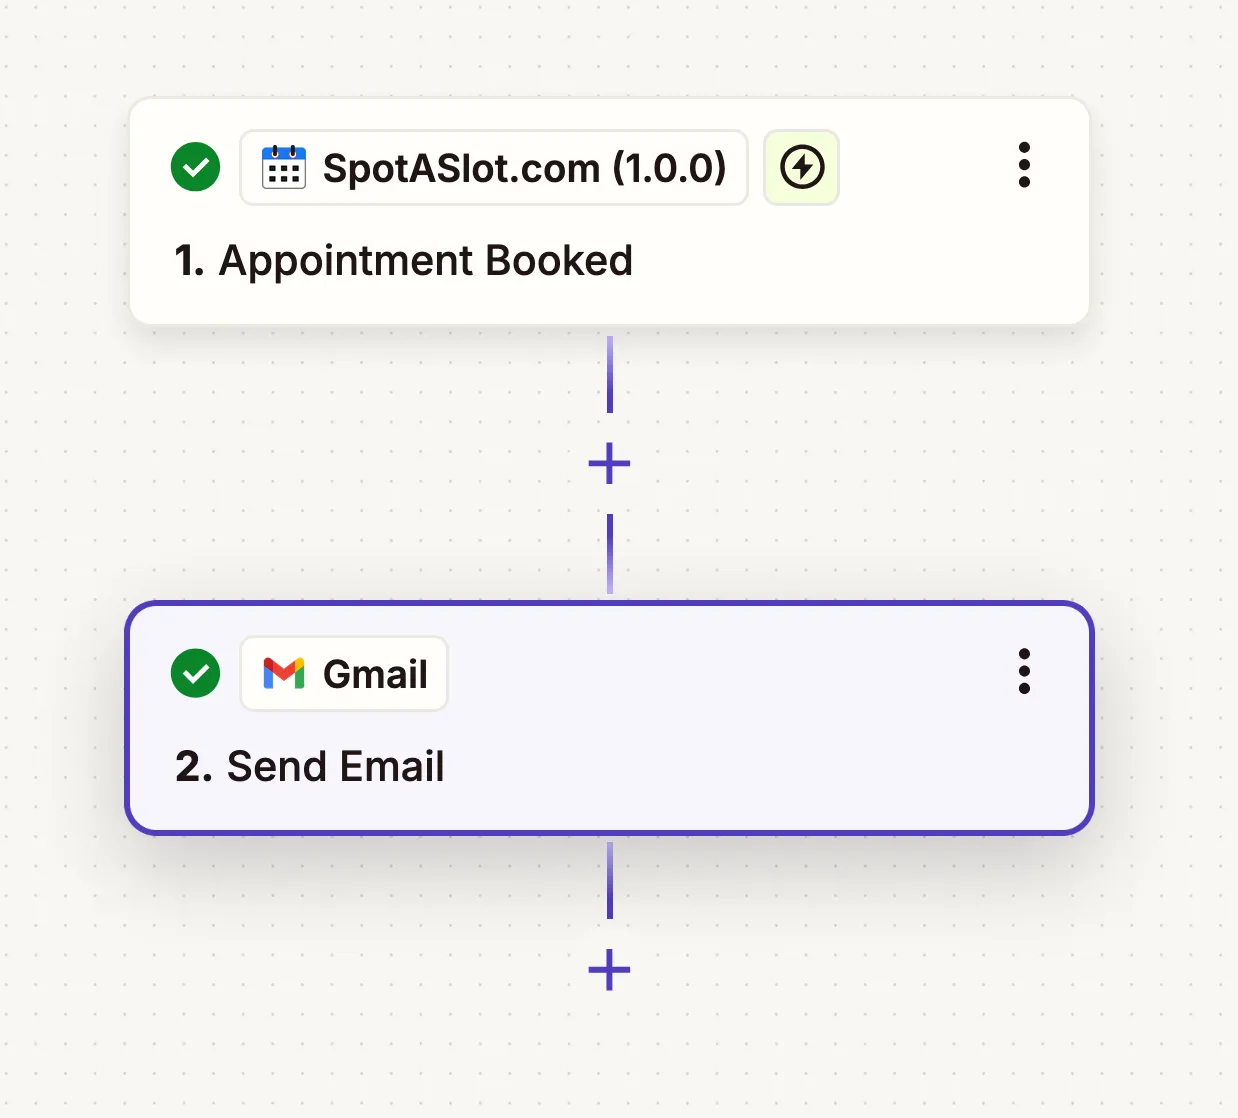Click the connector line between the two steps

609,380
